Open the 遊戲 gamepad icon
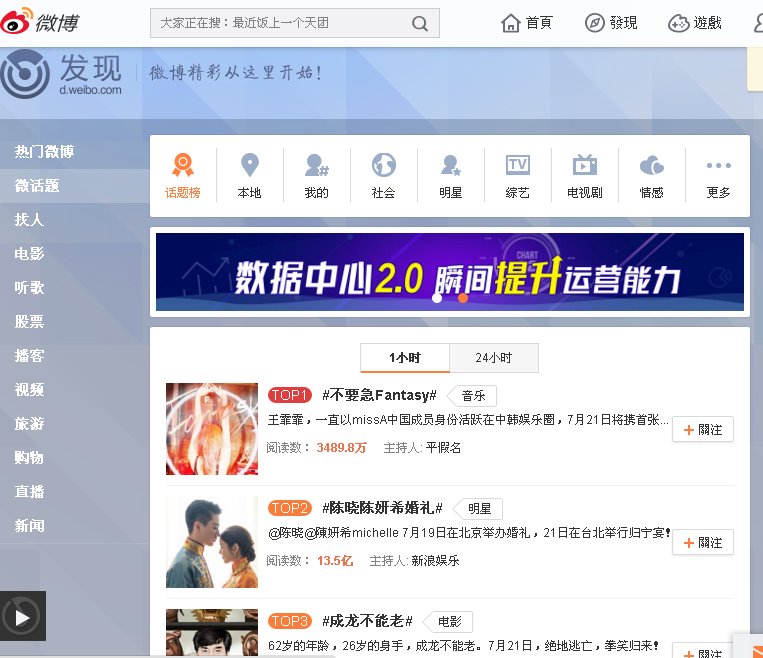Viewport: 763px width, 658px height. pos(678,23)
